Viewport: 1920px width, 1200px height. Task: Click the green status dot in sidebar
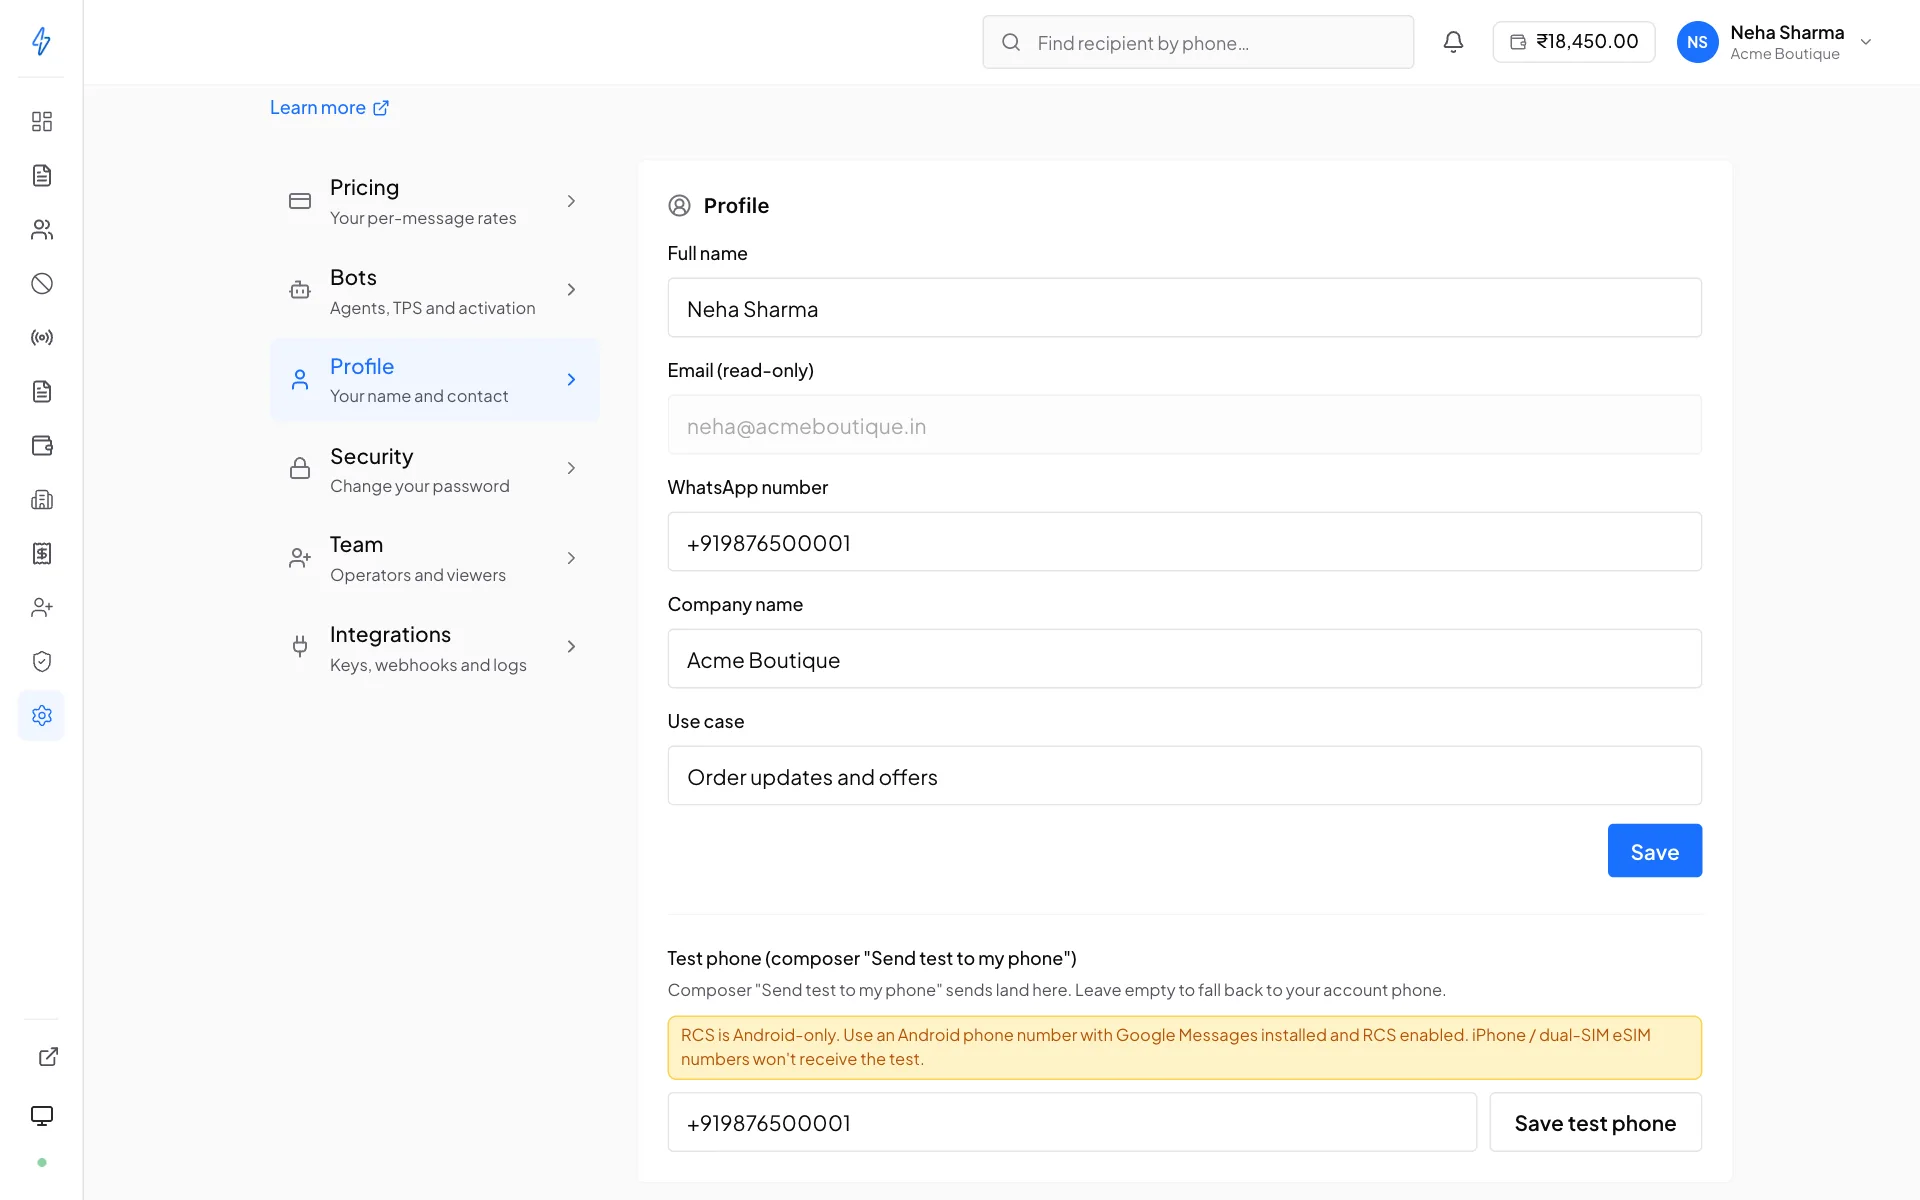[41, 1163]
